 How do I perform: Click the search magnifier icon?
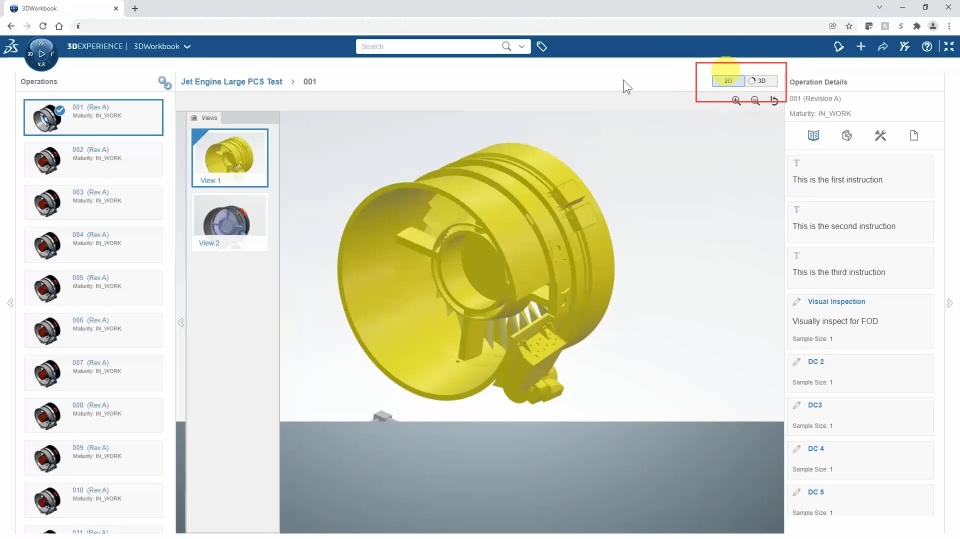pos(506,47)
